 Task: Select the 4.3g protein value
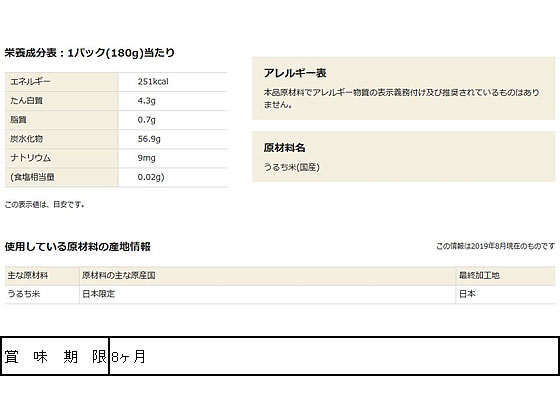(x=146, y=101)
